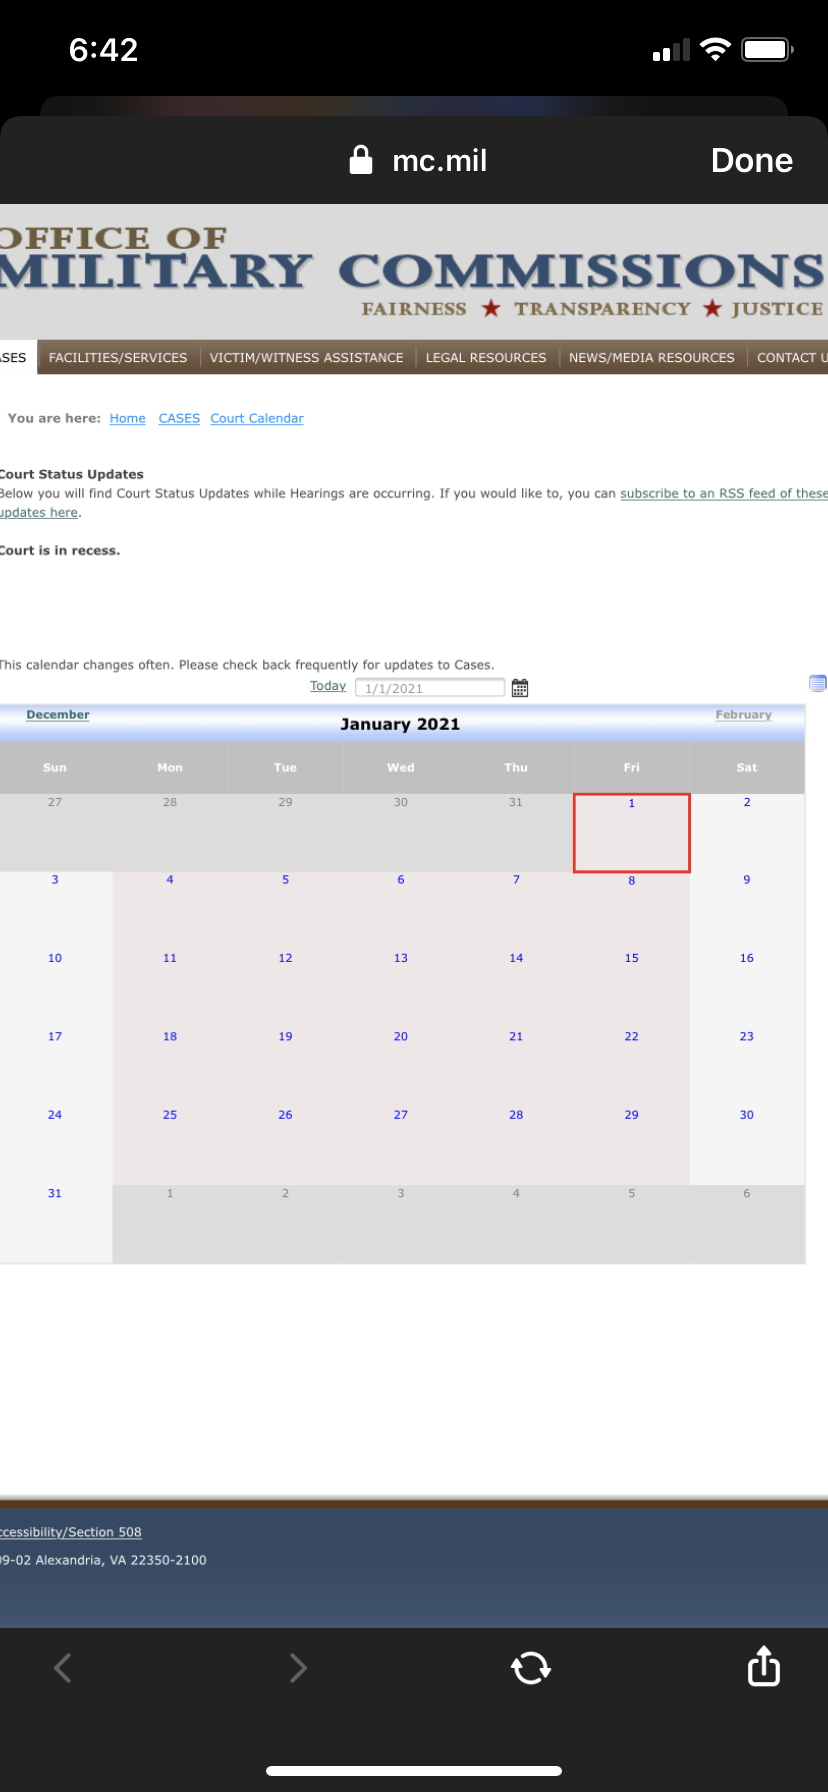Click the date input field showing 1/1/2021
The height and width of the screenshot is (1792, 828).
click(430, 688)
